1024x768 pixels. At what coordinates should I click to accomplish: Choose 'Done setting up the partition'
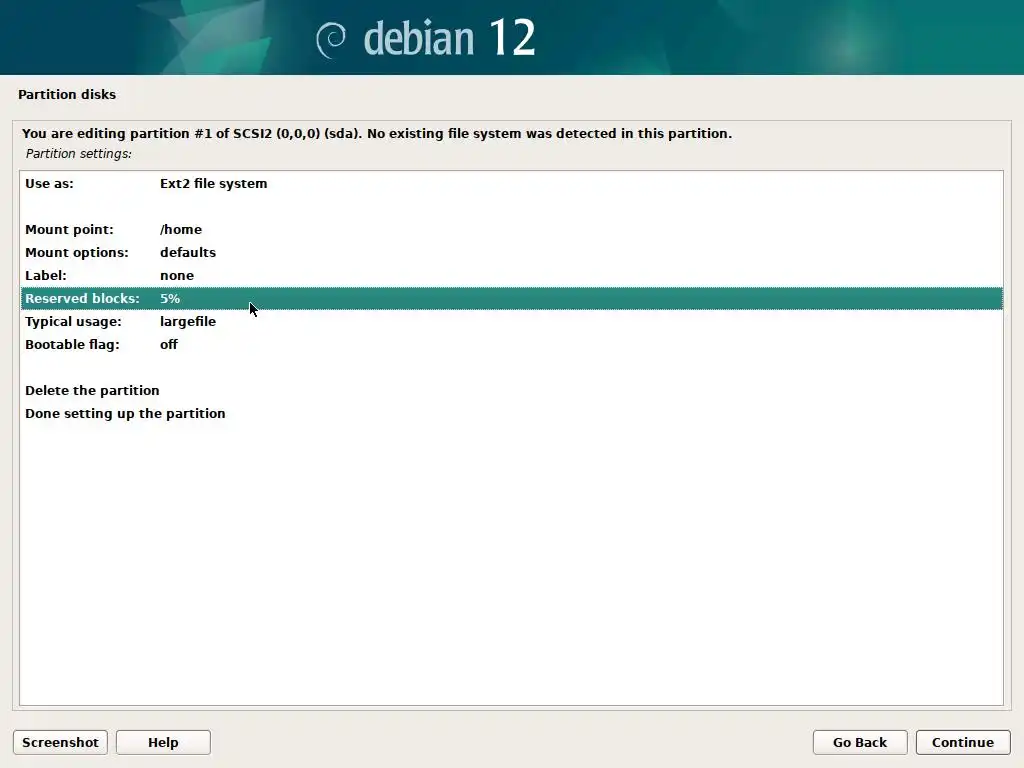tap(511, 413)
